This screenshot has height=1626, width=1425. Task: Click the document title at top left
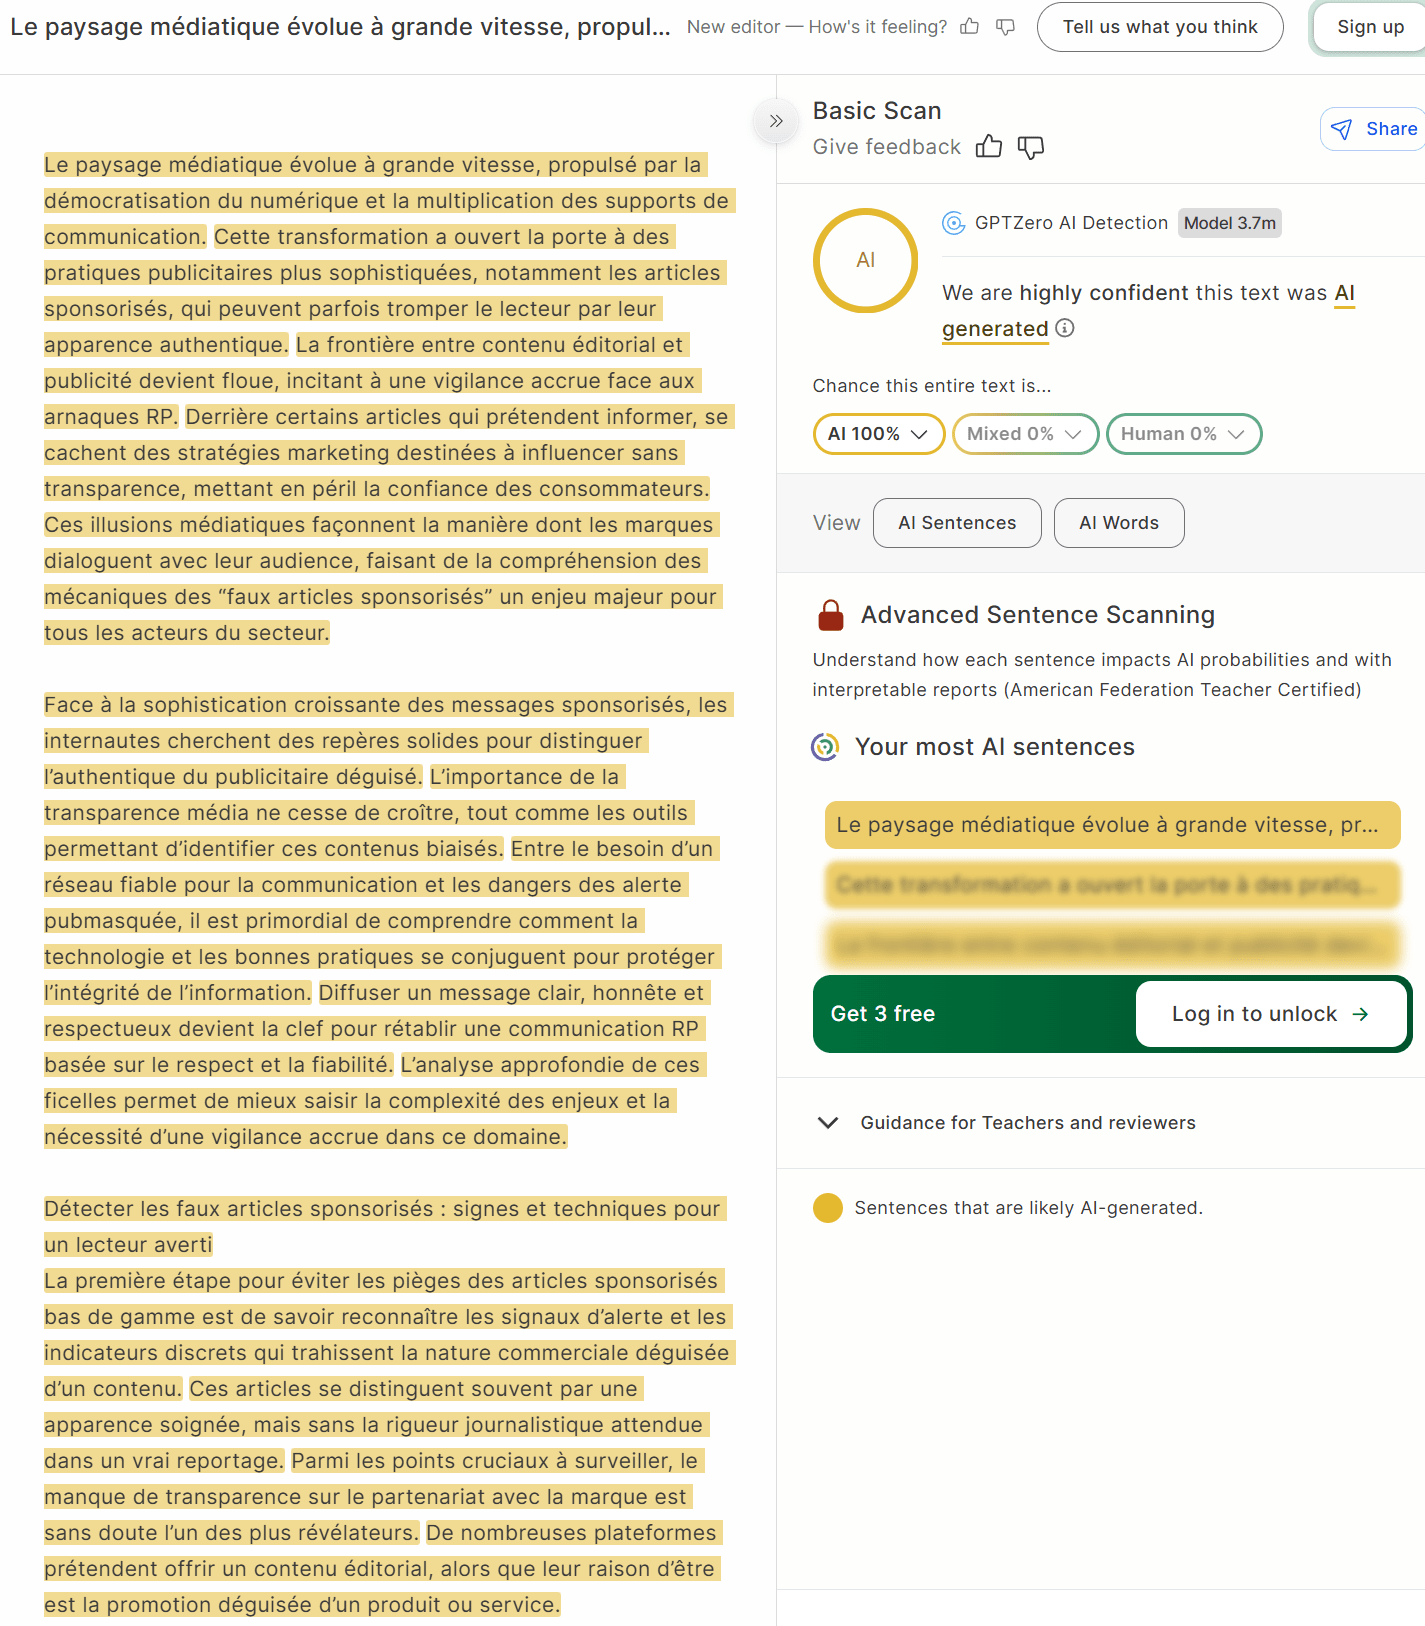point(340,27)
